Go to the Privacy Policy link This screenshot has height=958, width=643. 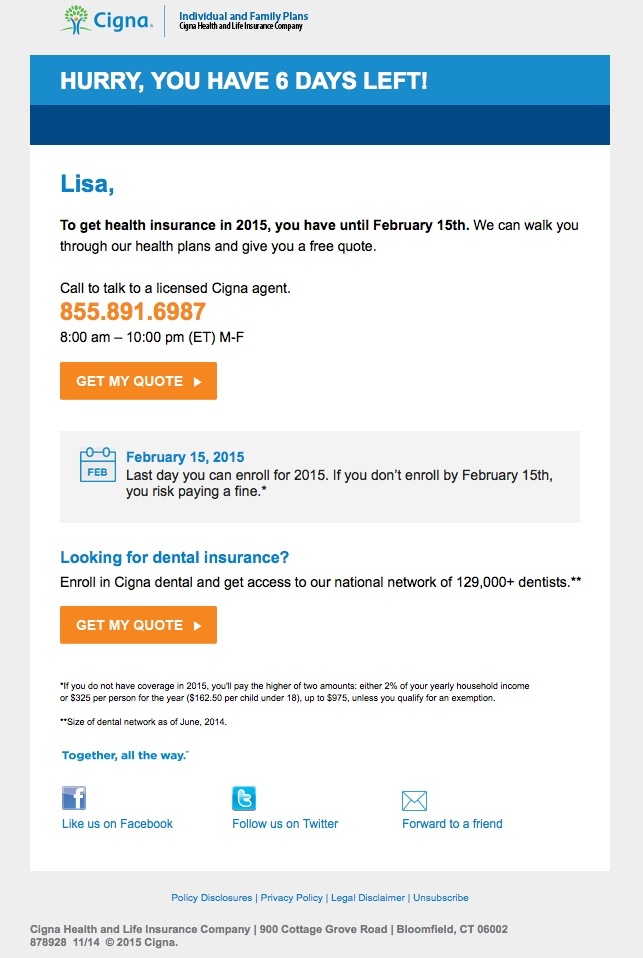tap(291, 898)
